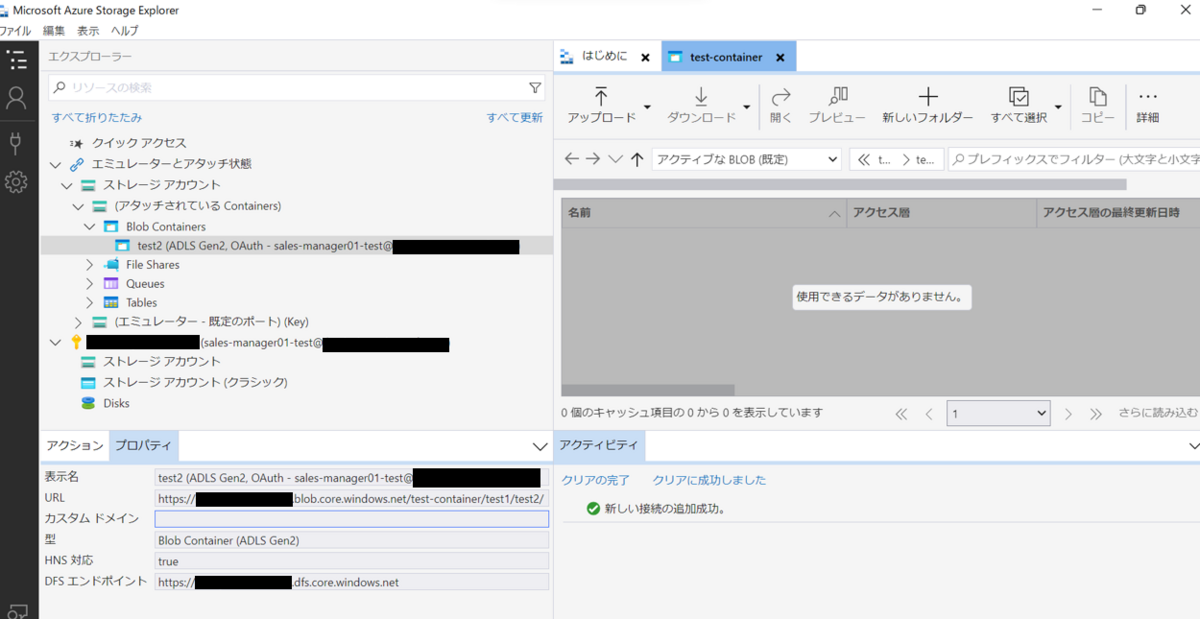The image size is (1200, 619).
Task: Click the Open (開く) toolbar icon
Action: point(781,105)
